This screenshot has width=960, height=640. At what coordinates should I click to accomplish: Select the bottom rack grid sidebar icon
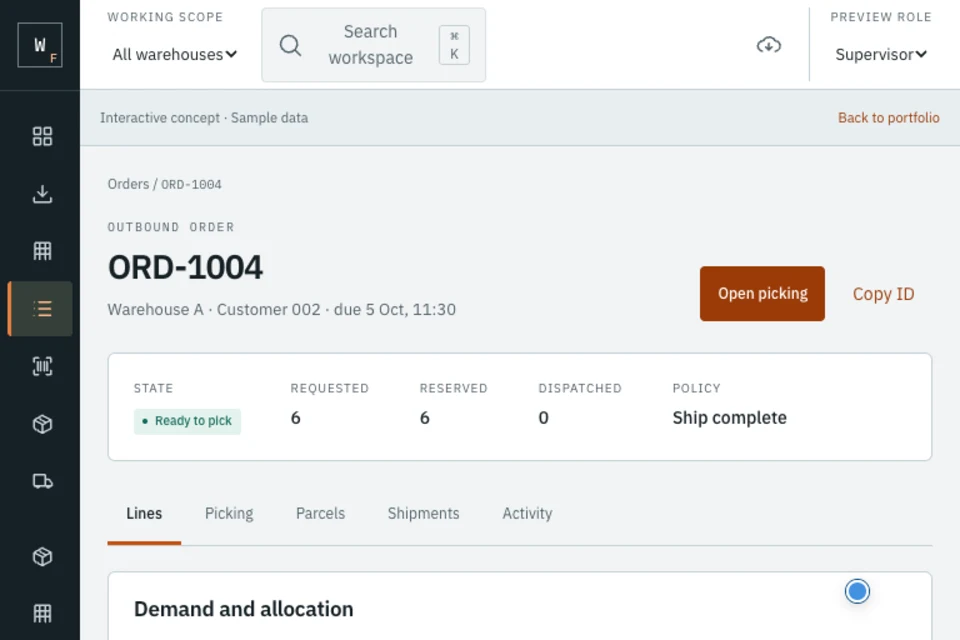[42, 613]
